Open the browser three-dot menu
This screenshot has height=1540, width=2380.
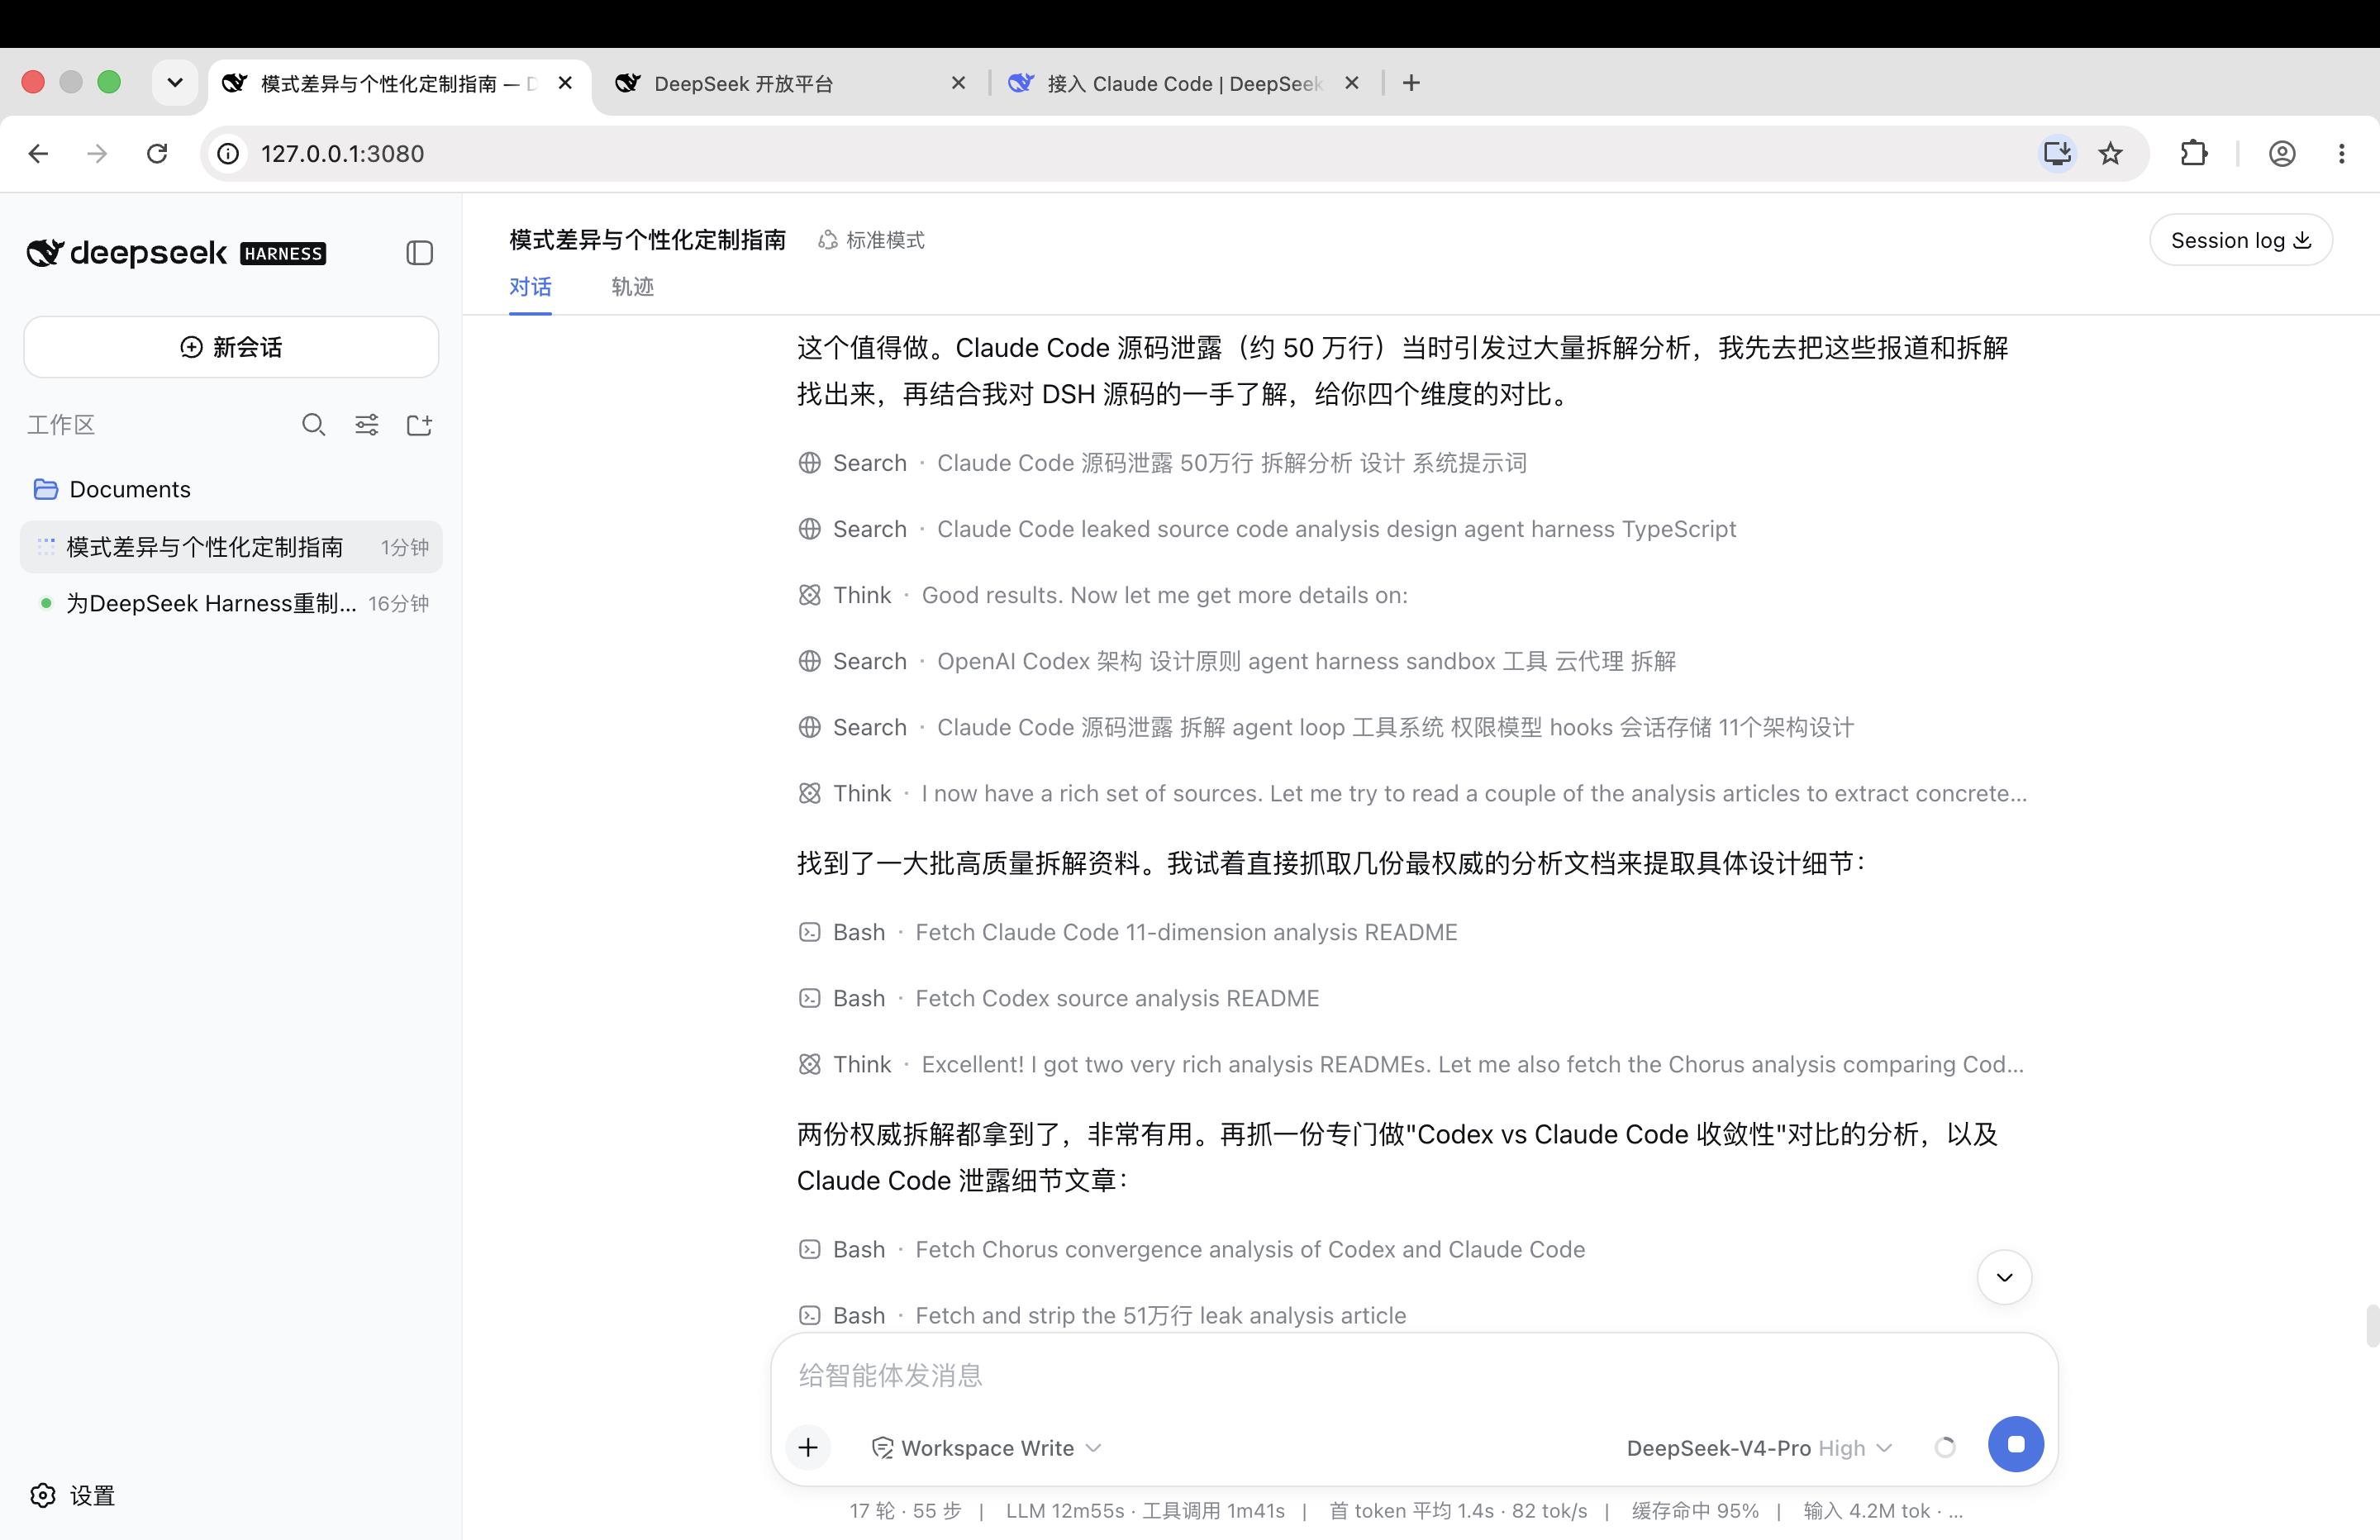pyautogui.click(x=2341, y=153)
